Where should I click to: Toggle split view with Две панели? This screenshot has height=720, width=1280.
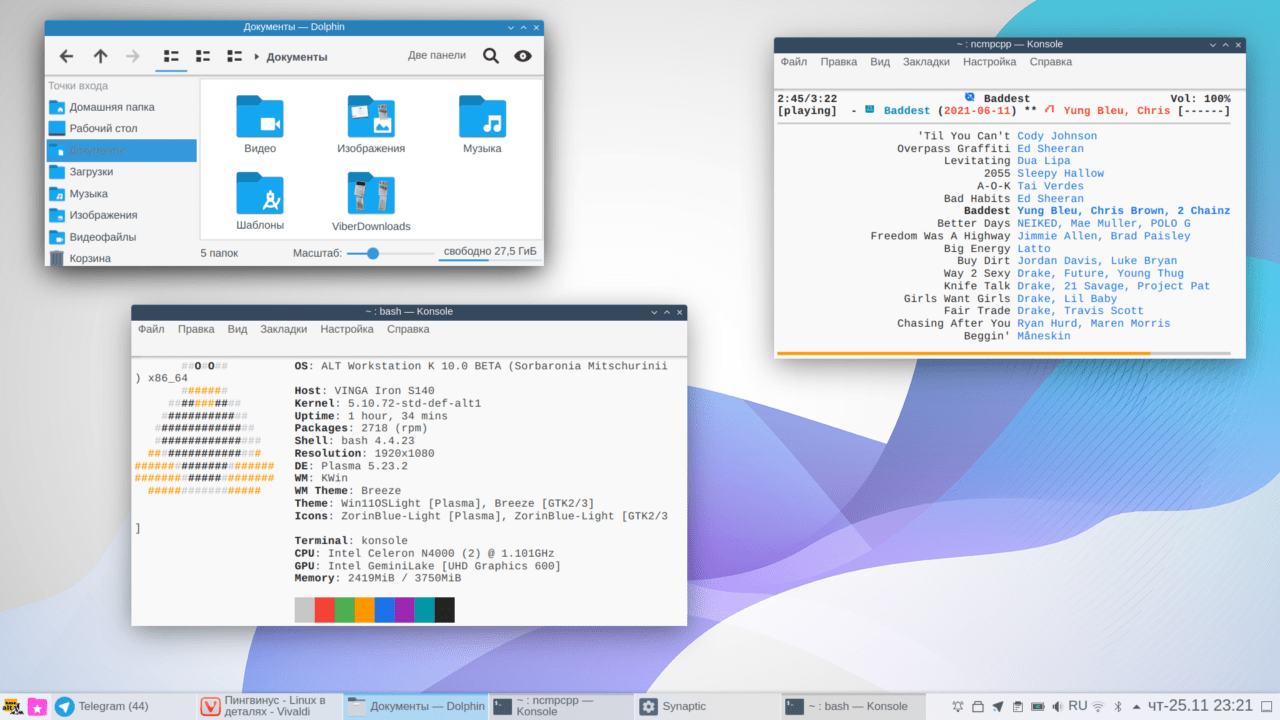(436, 56)
